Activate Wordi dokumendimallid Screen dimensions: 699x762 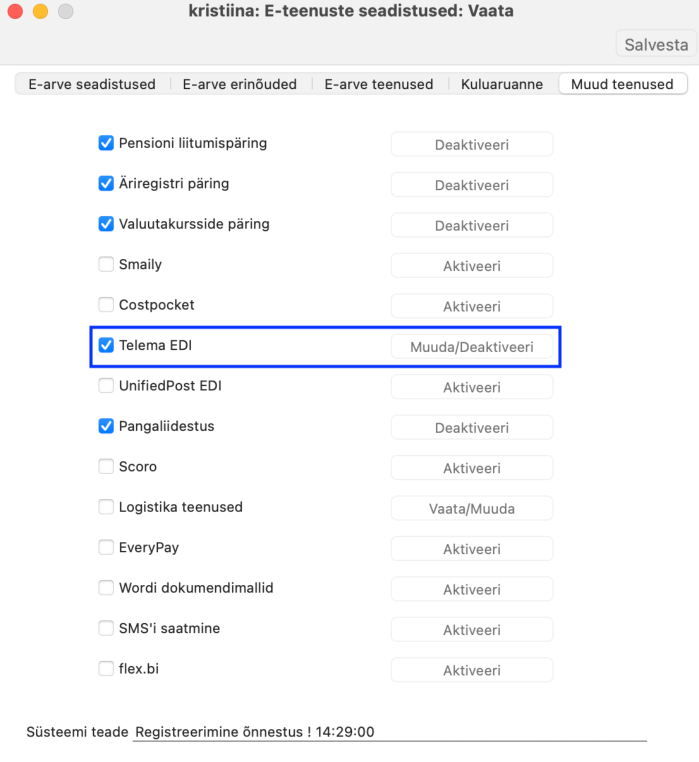pos(472,589)
